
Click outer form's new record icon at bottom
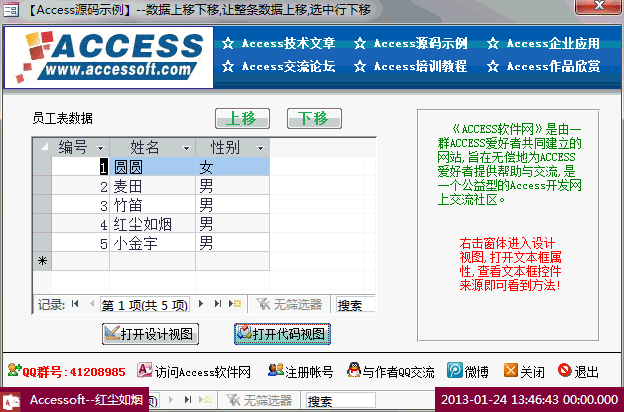205,399
